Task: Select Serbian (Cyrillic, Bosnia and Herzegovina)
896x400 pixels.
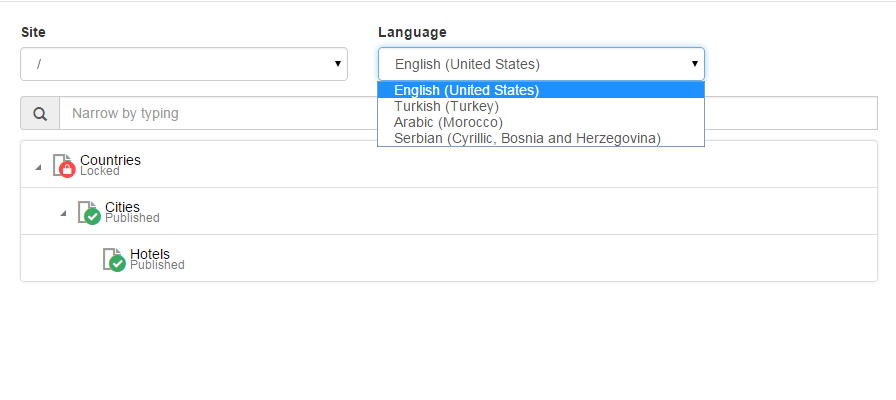Action: pos(527,138)
